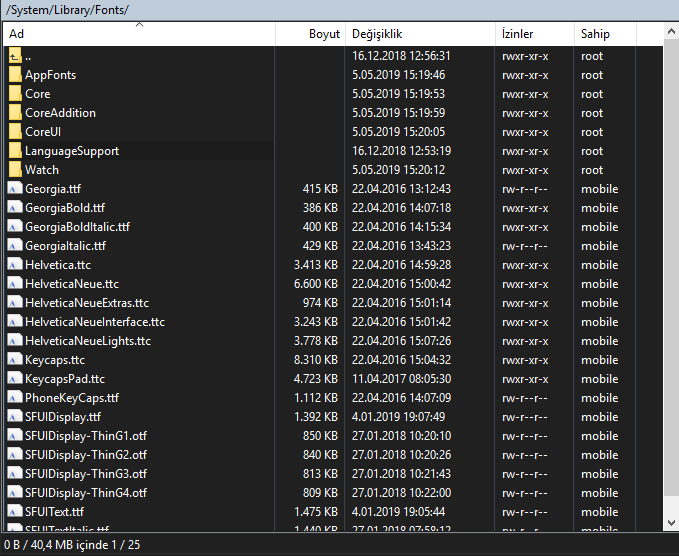This screenshot has height=556, width=679.
Task: Select the Keycaps.ttc file icon
Action: coord(14,360)
